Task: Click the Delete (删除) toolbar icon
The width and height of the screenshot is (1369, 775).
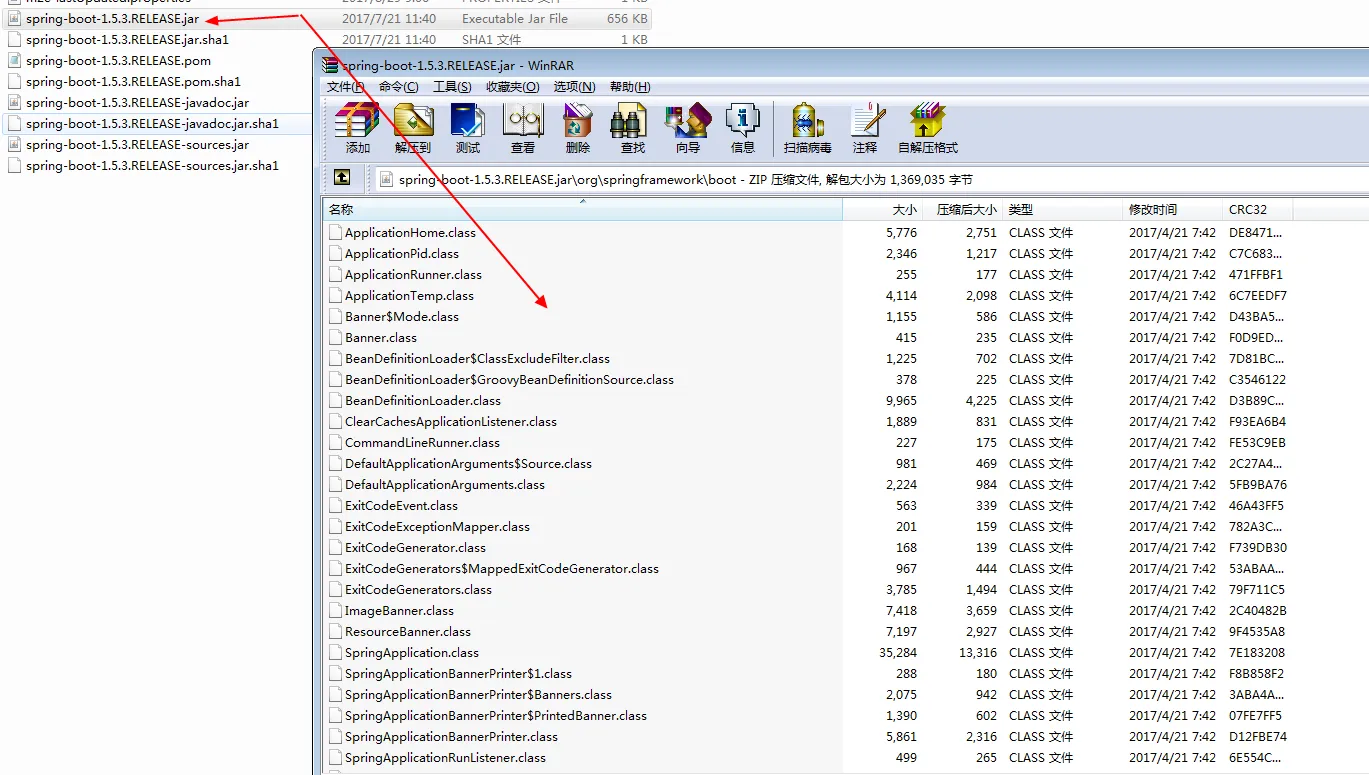Action: (578, 120)
